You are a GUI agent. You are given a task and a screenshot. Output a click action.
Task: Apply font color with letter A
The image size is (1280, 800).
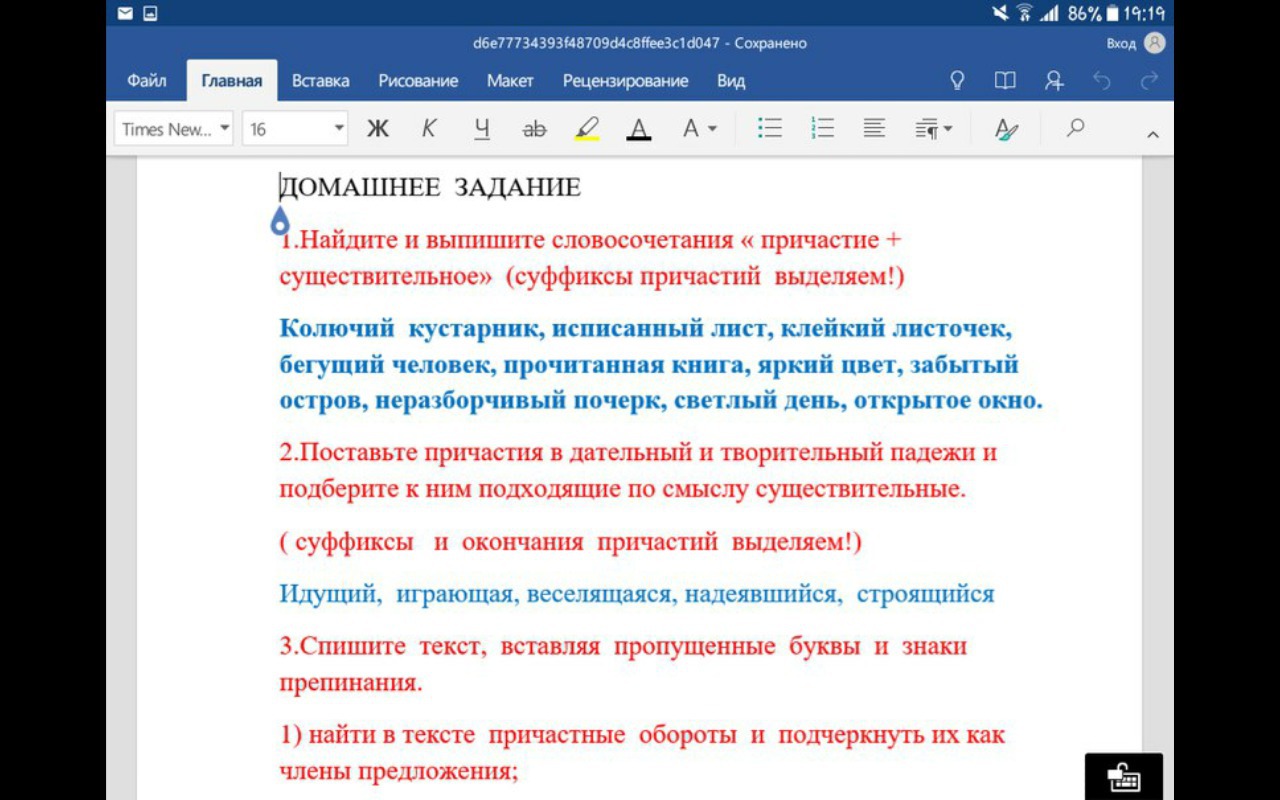point(639,129)
